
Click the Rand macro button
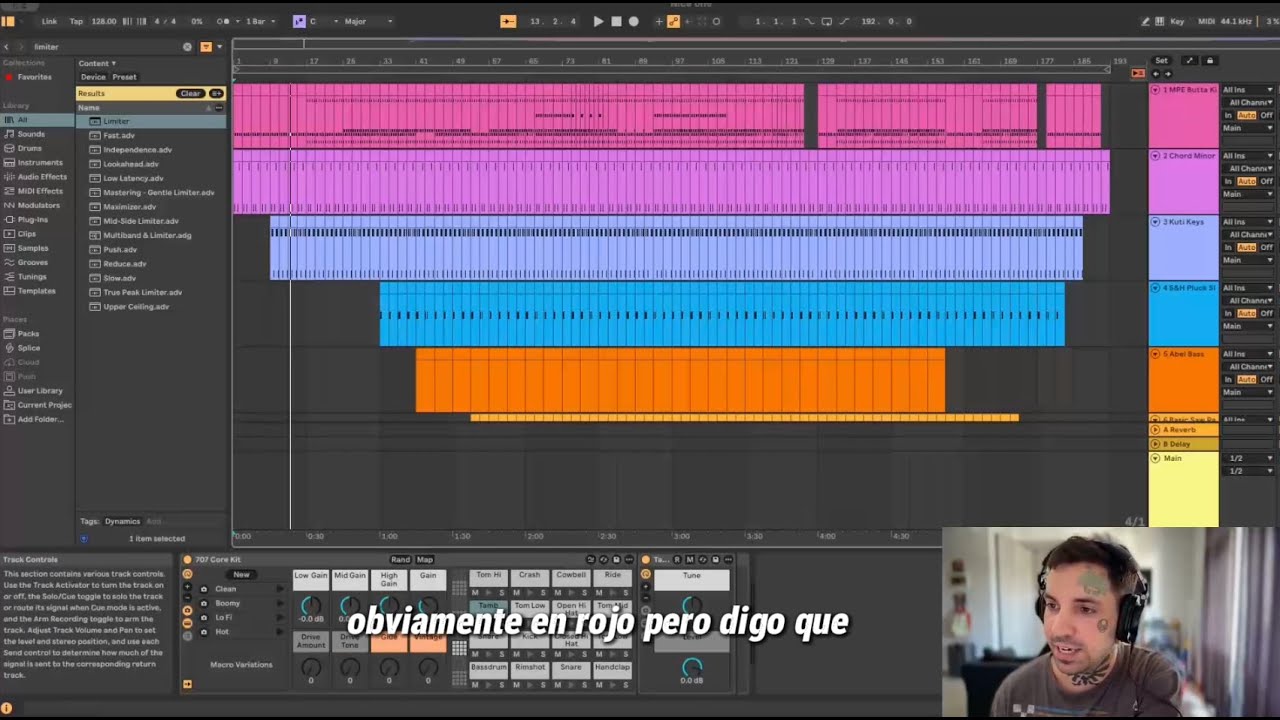click(400, 560)
